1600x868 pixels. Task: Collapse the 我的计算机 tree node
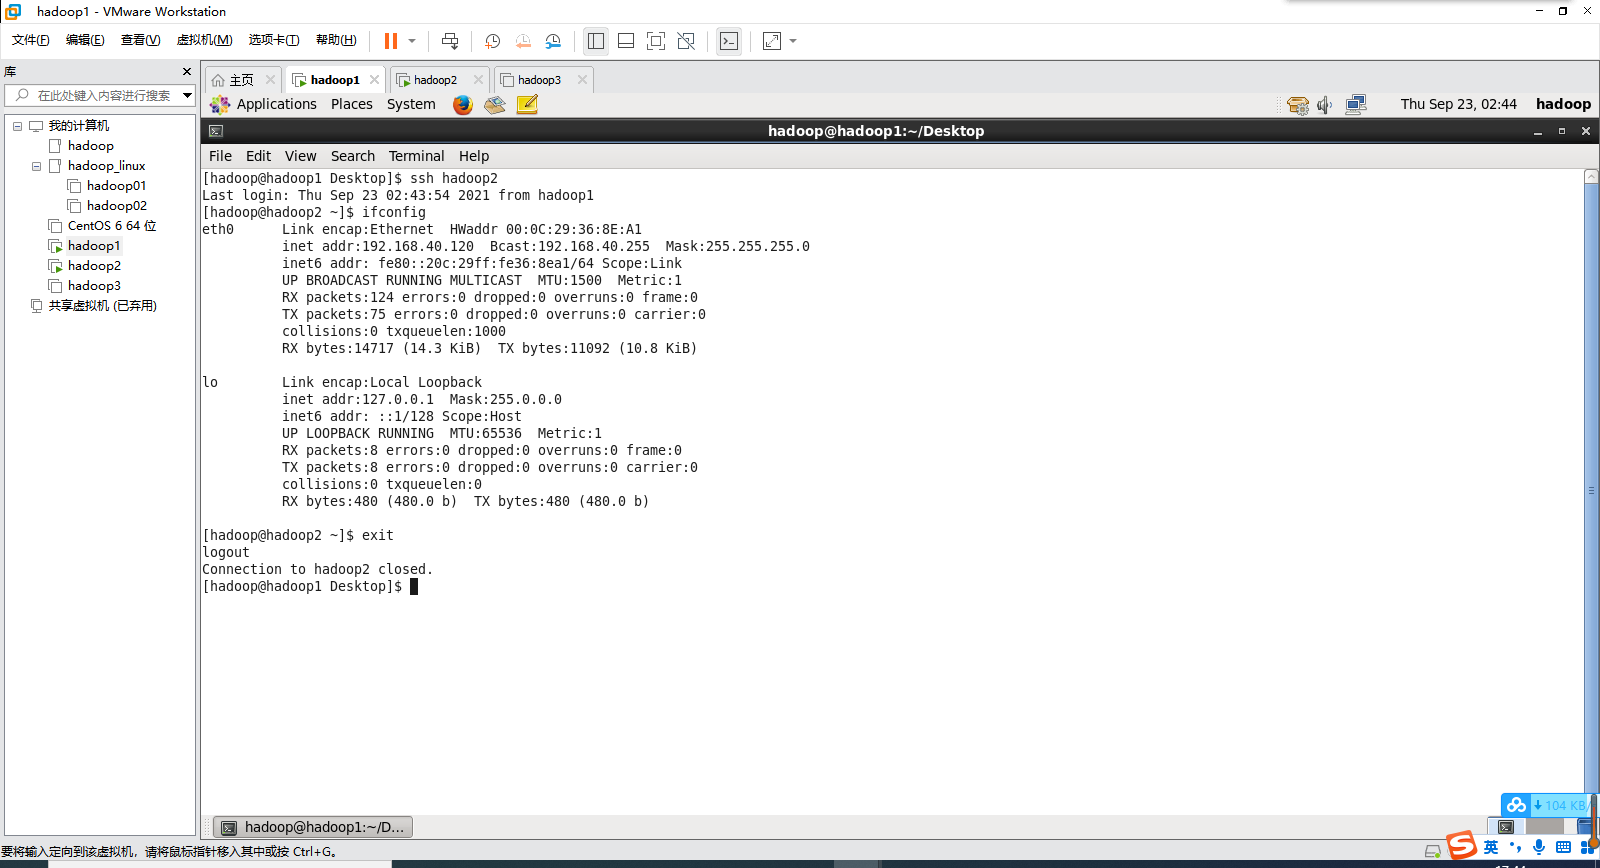point(17,126)
